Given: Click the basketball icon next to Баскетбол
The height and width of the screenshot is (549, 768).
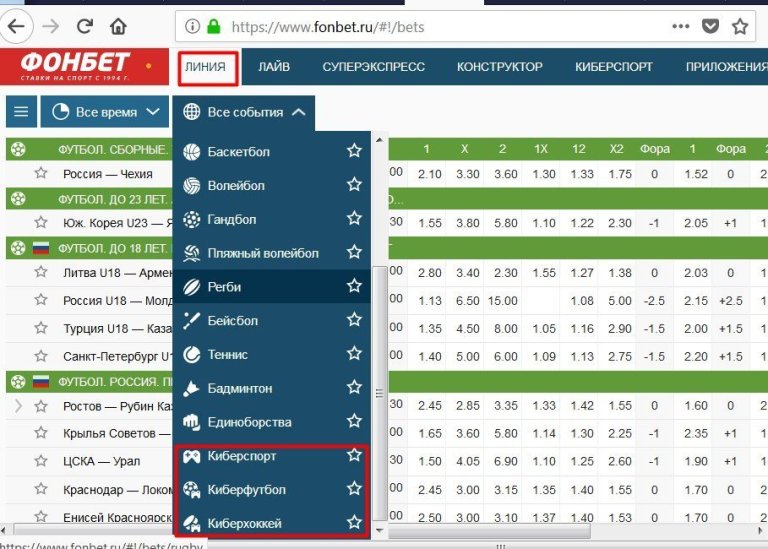Looking at the screenshot, I should point(192,152).
